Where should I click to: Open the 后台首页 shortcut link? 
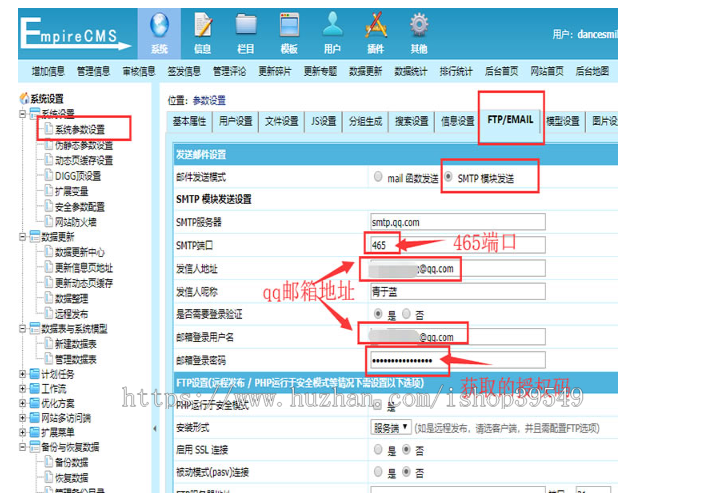[502, 71]
